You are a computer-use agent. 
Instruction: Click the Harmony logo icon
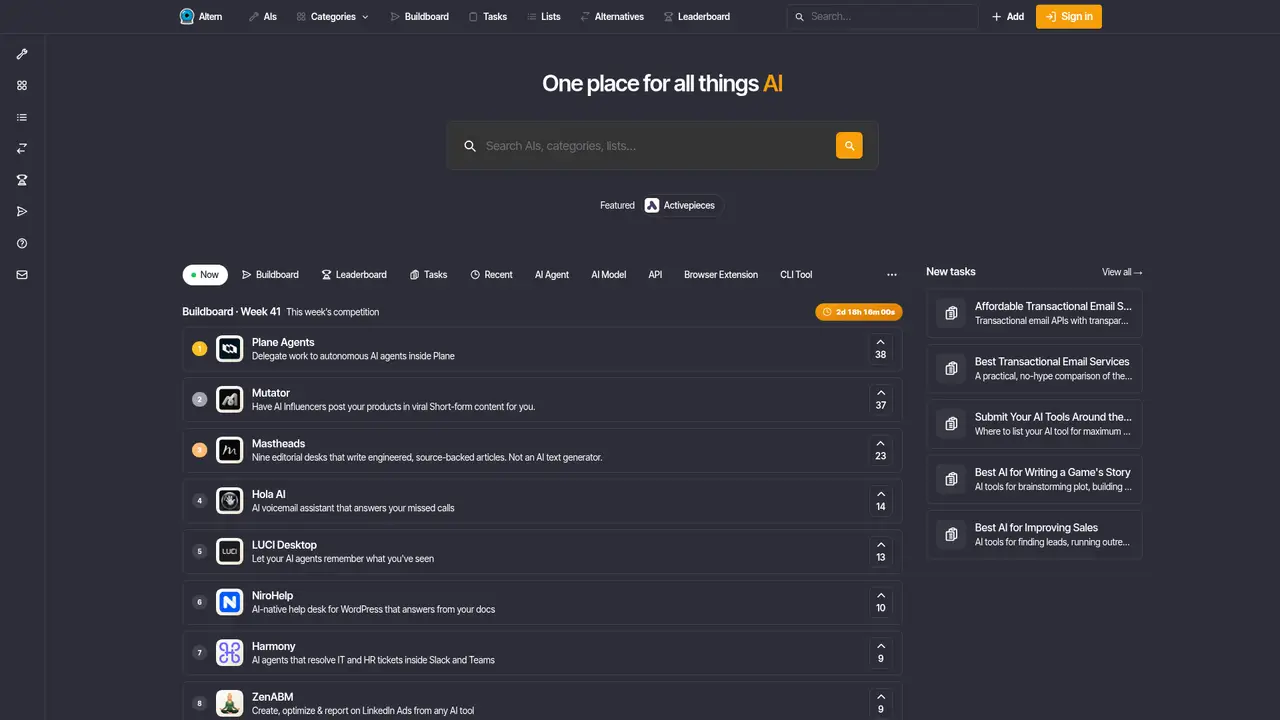coord(230,653)
